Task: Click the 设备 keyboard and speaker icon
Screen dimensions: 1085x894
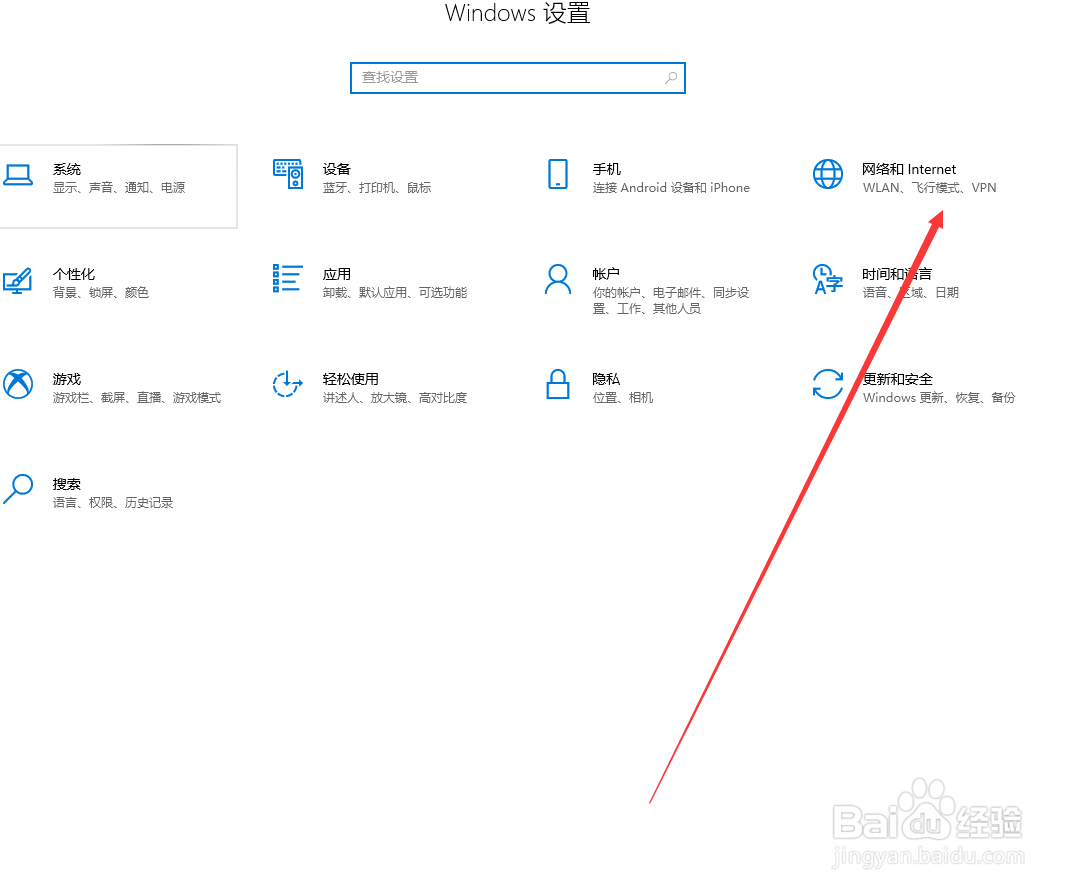Action: [x=288, y=174]
